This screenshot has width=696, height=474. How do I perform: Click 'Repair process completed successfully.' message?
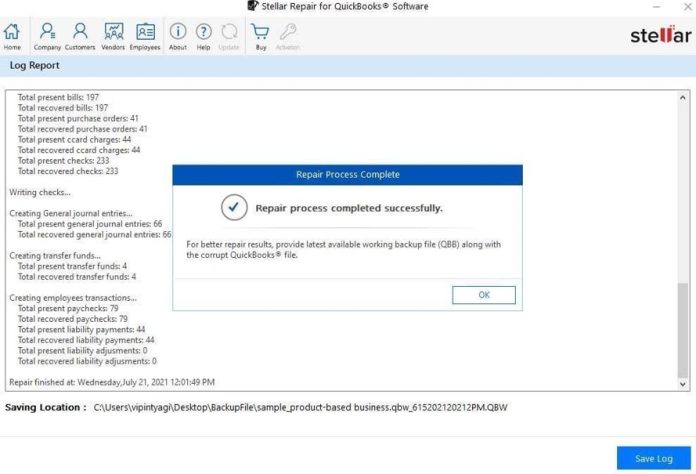[349, 208]
